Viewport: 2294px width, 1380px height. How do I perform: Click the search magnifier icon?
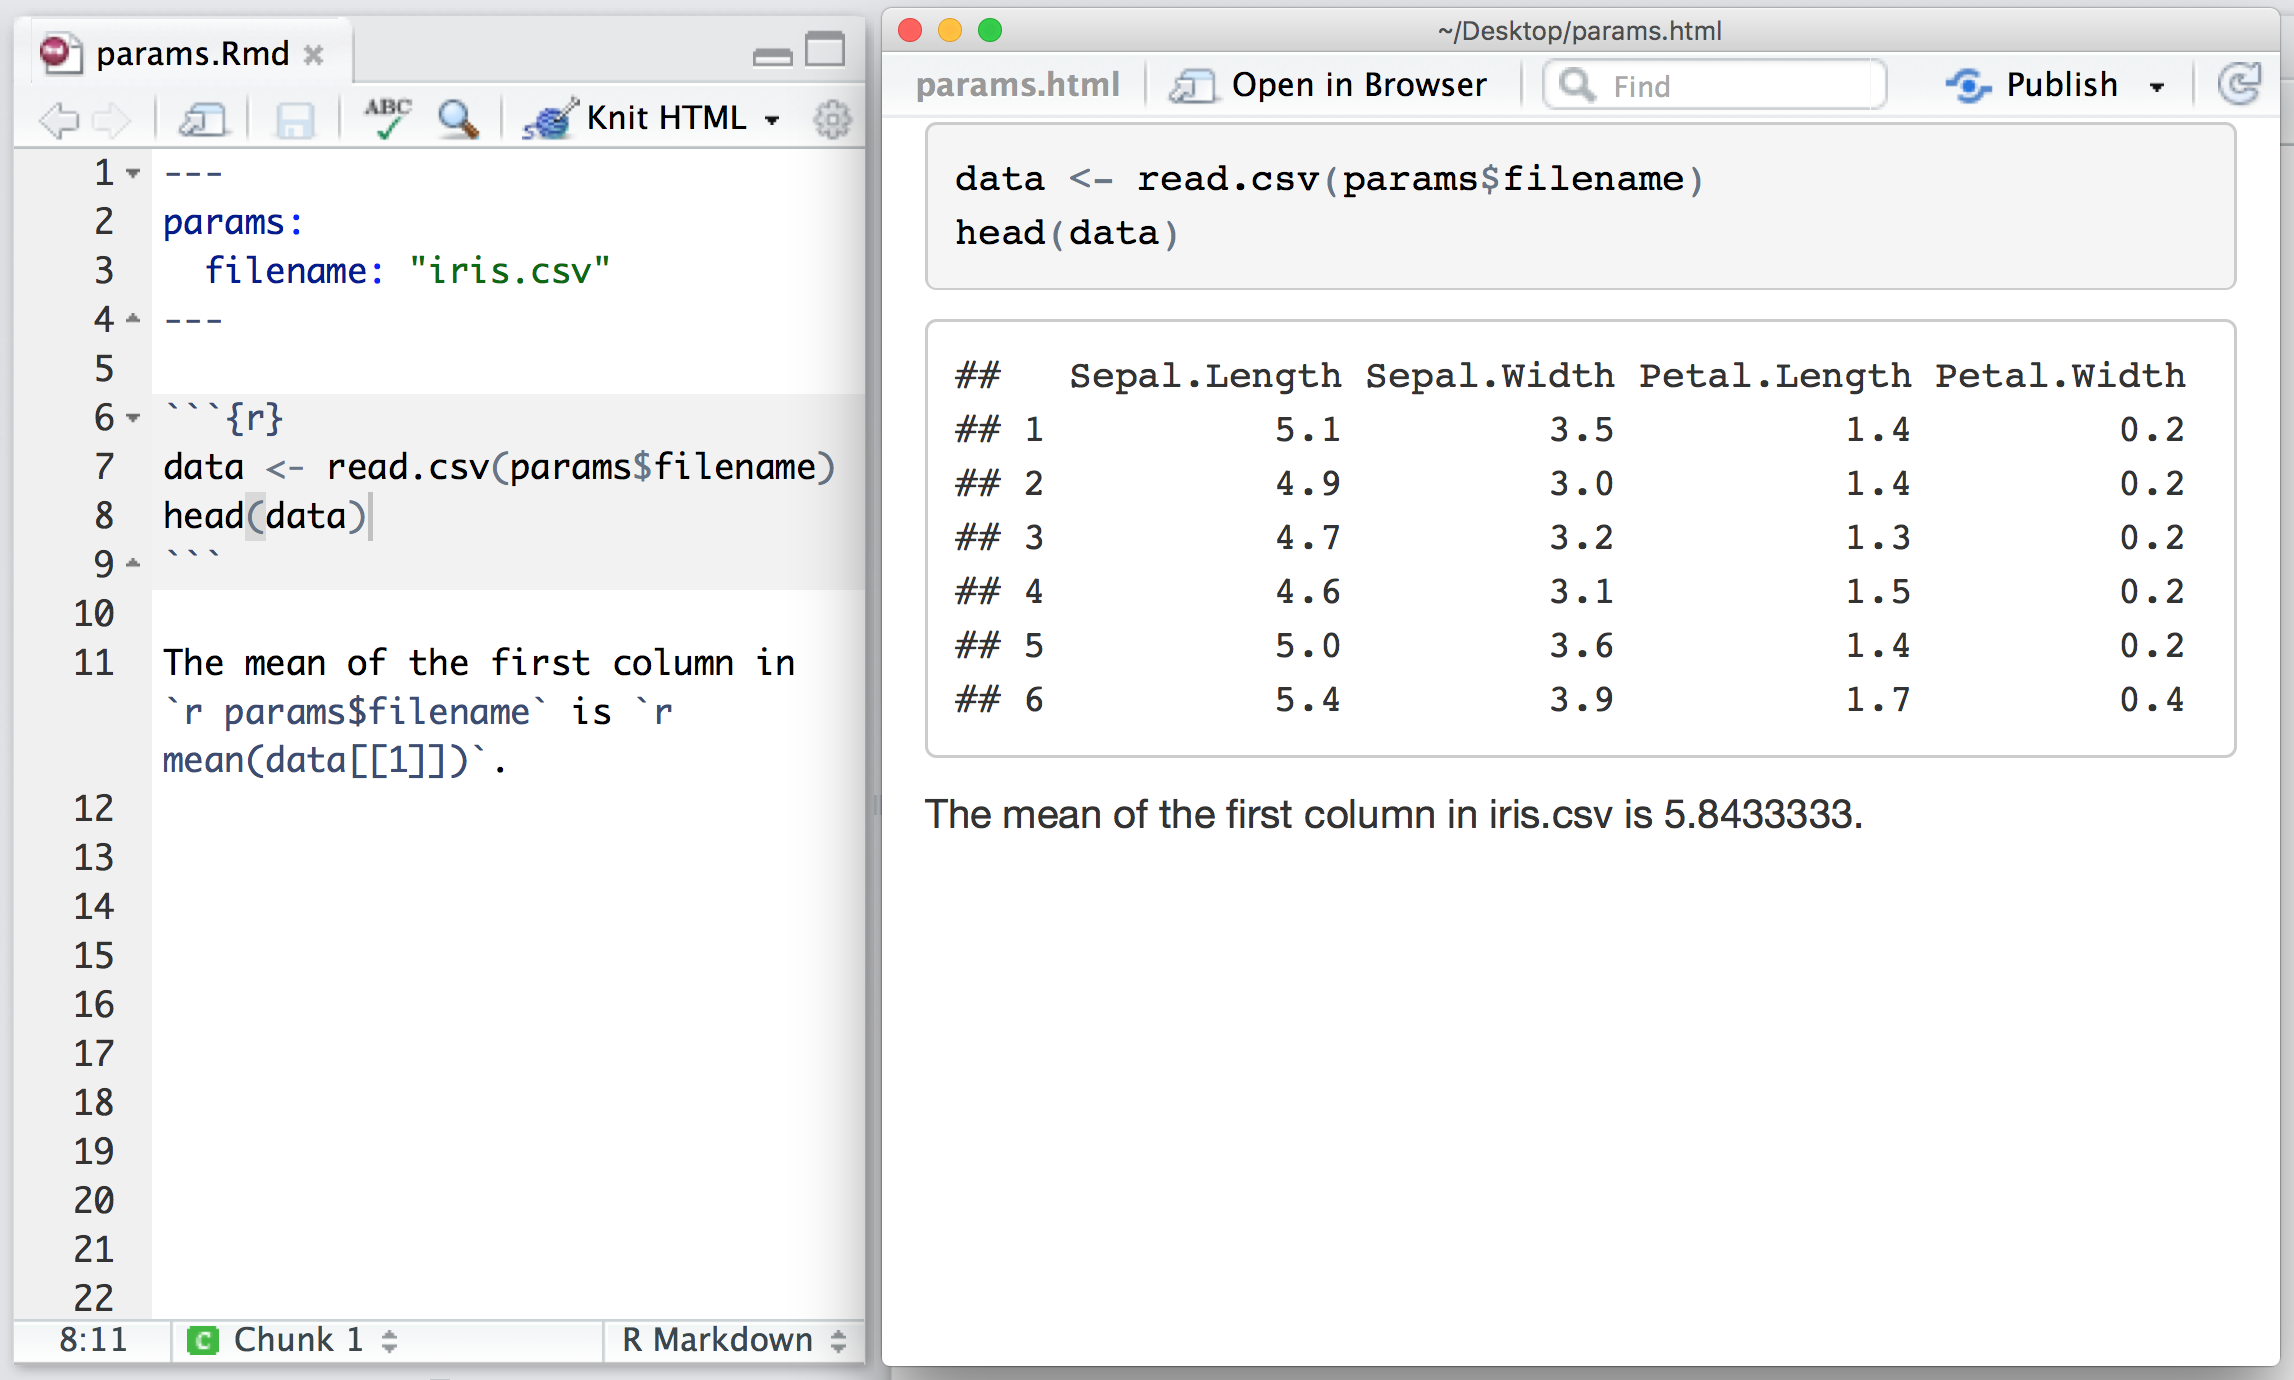[x=456, y=116]
